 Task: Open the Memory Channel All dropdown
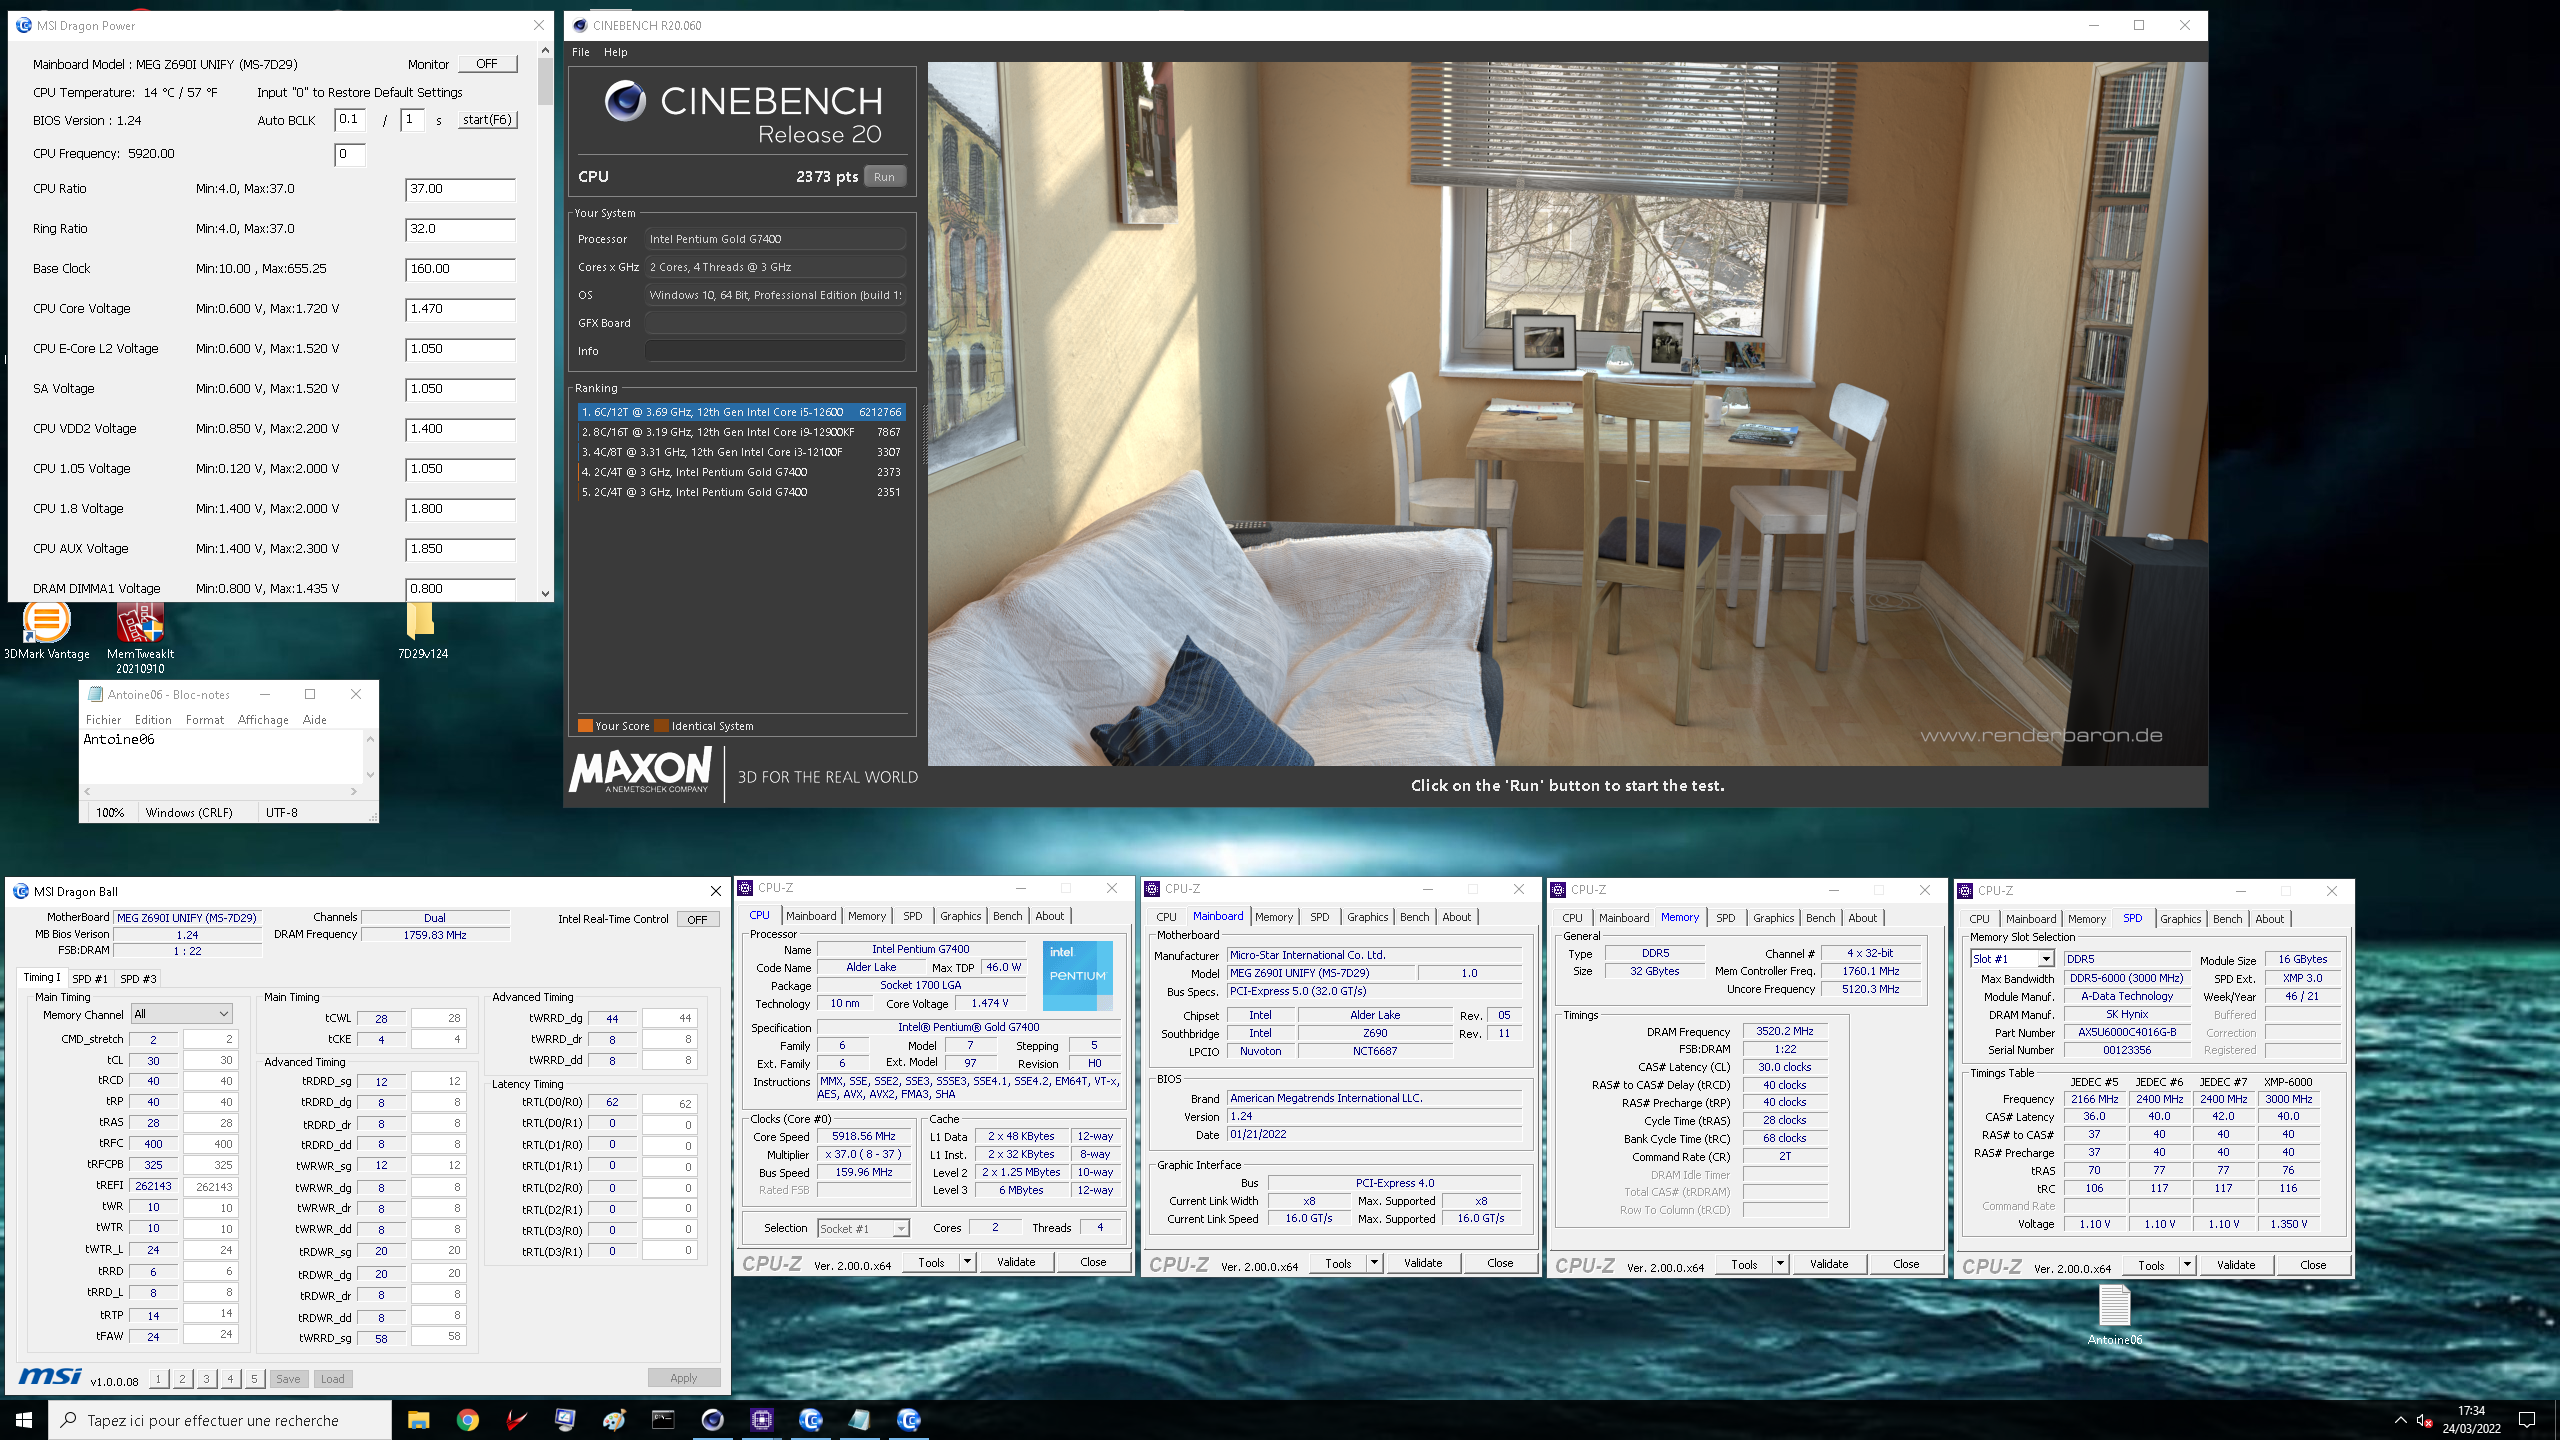coord(181,1014)
